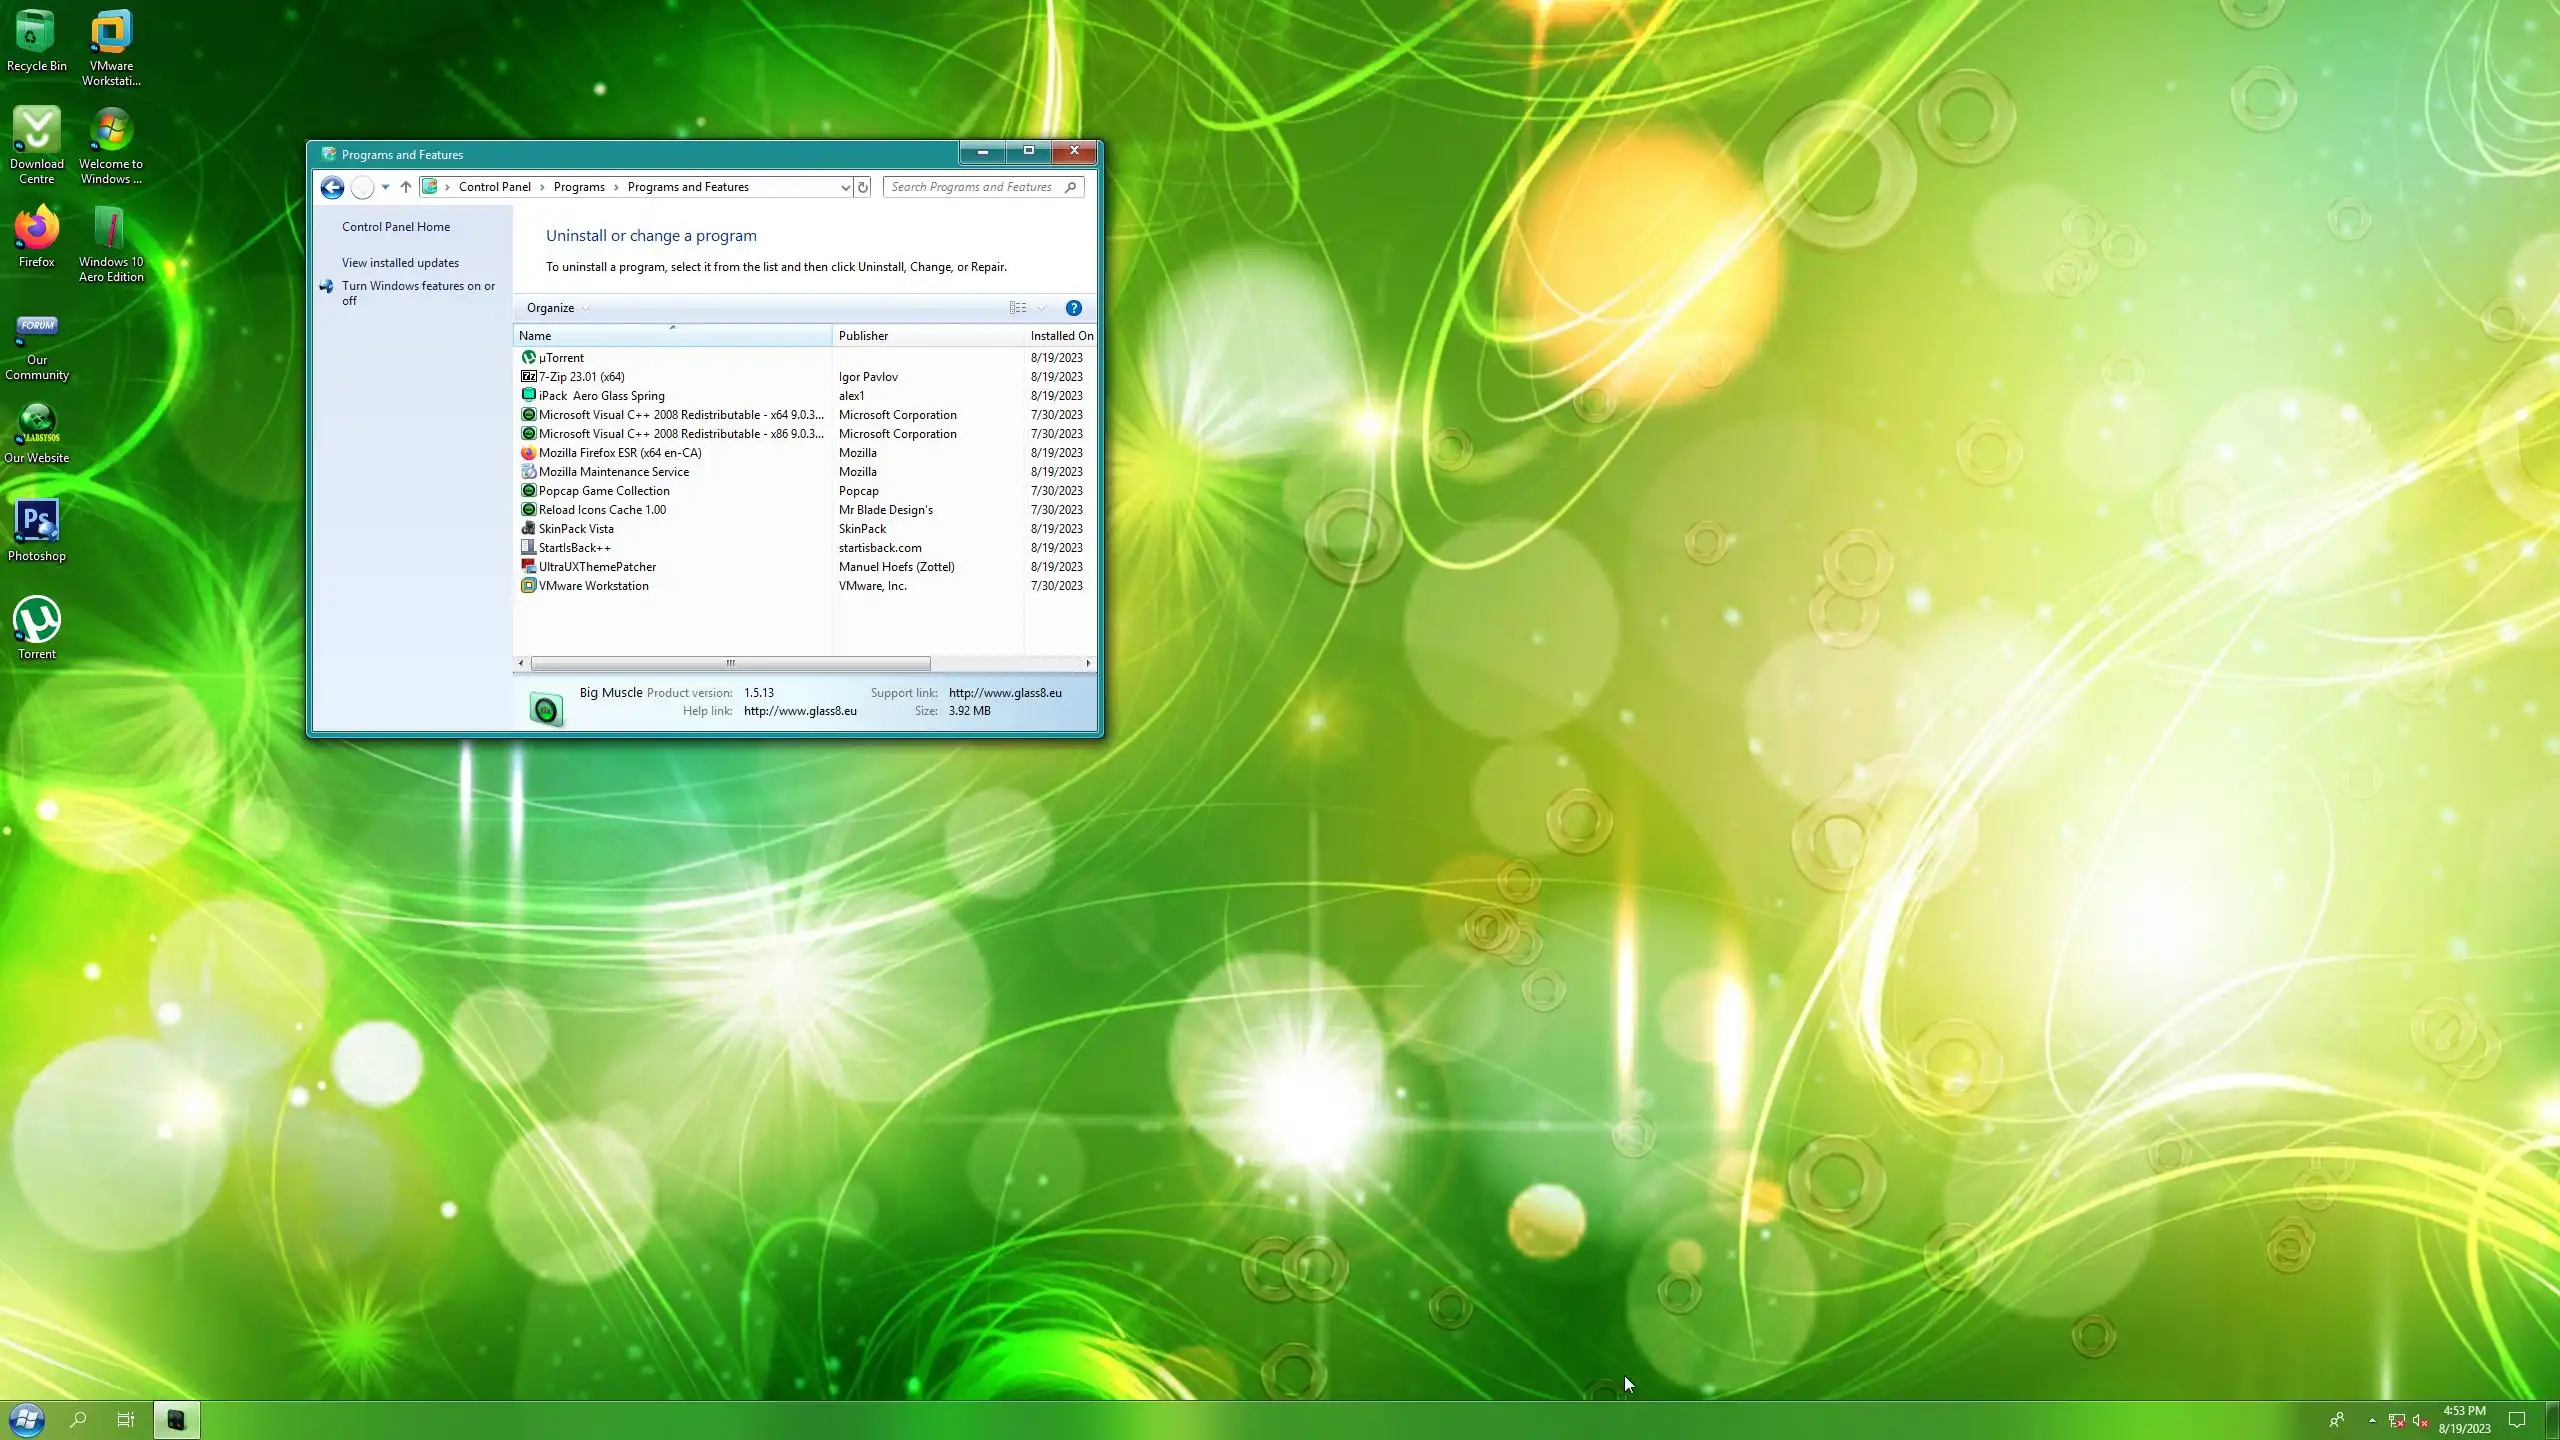Click the Up folder arrow

point(405,187)
